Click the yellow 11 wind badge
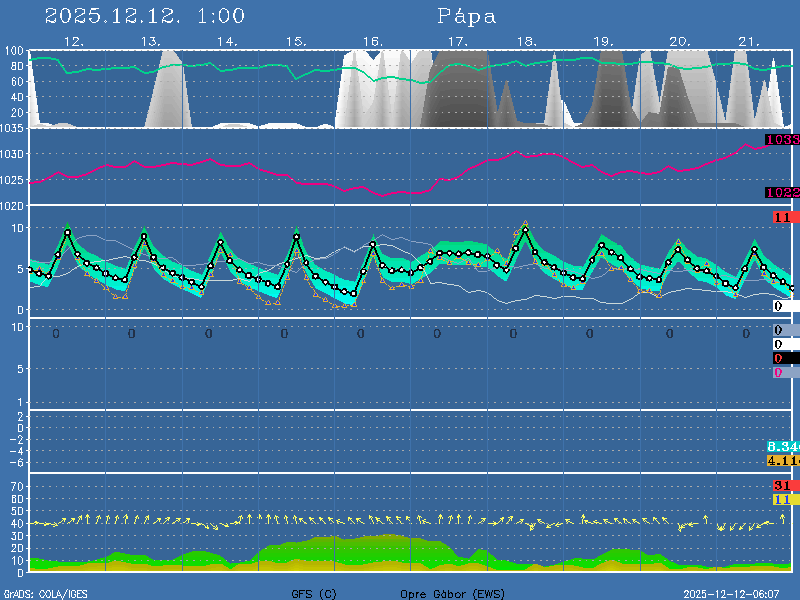 pos(782,499)
